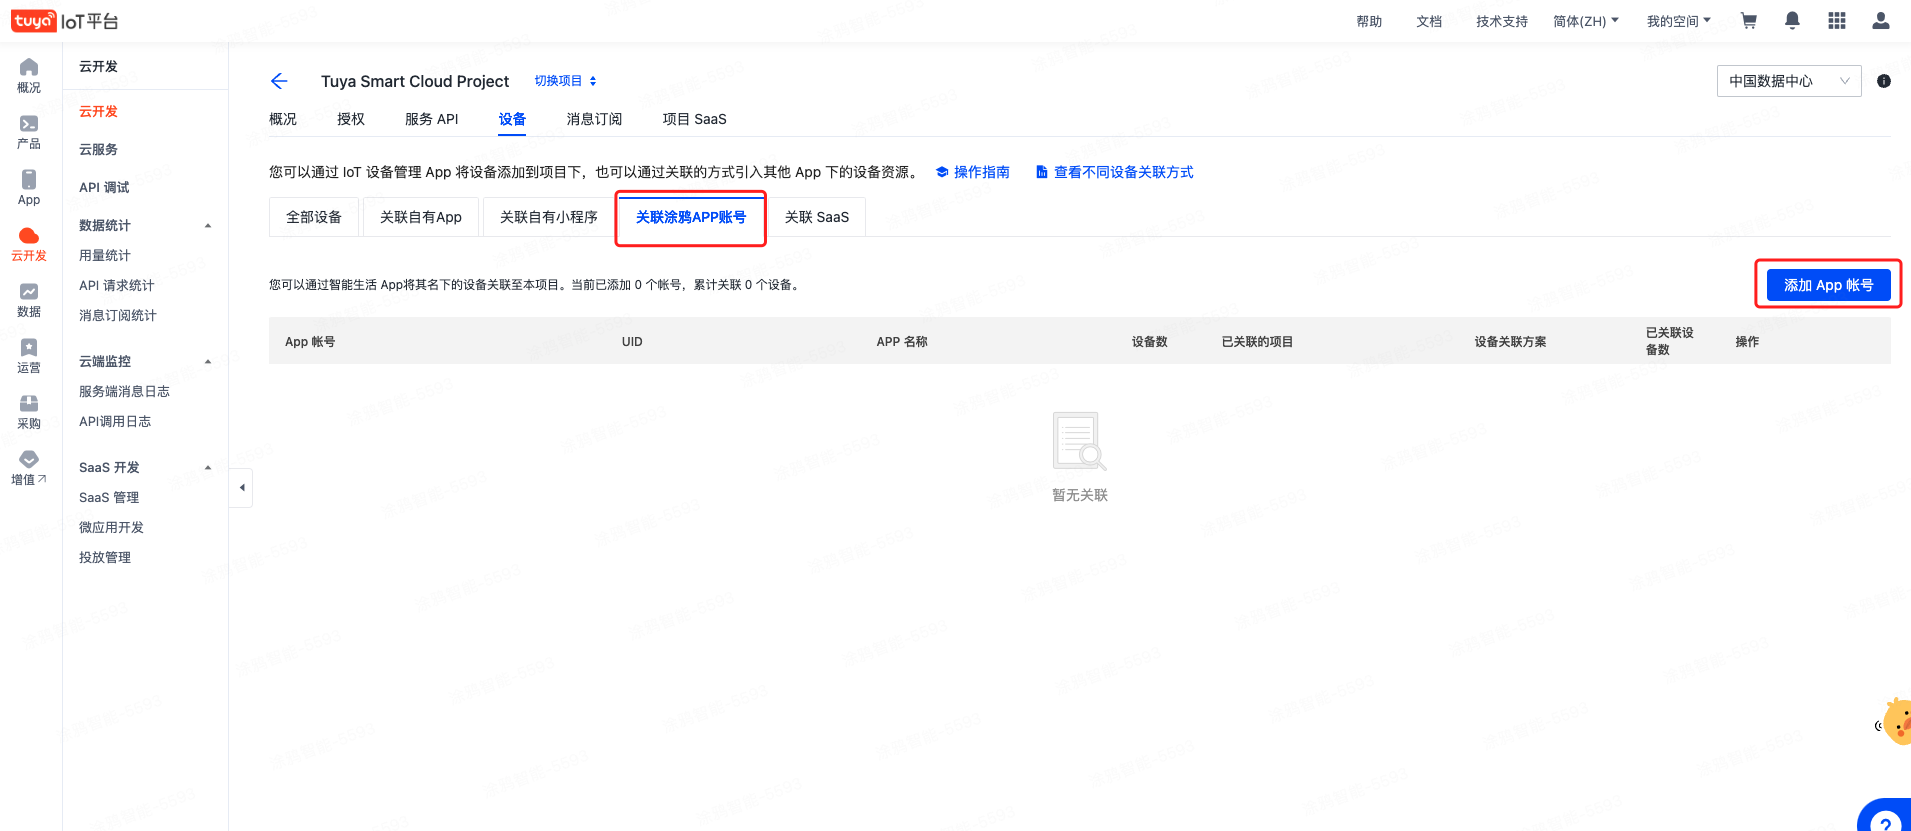Click 文档 in the top bar
The image size is (1911, 831).
coord(1429,21)
